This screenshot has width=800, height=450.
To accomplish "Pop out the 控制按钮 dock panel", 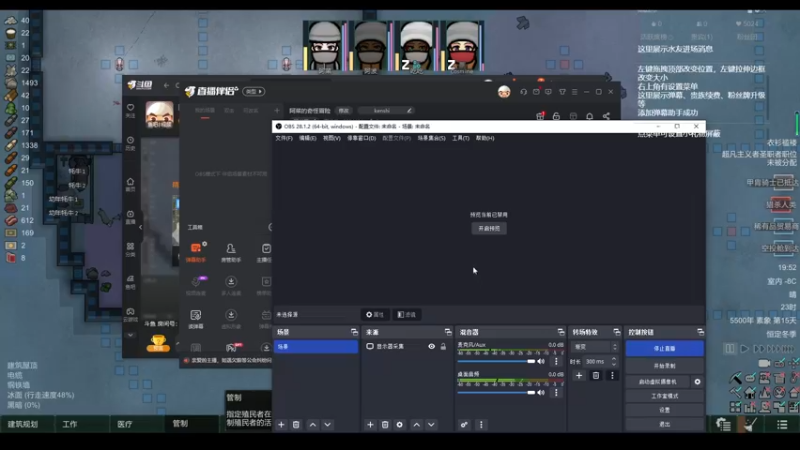I will click(x=701, y=332).
